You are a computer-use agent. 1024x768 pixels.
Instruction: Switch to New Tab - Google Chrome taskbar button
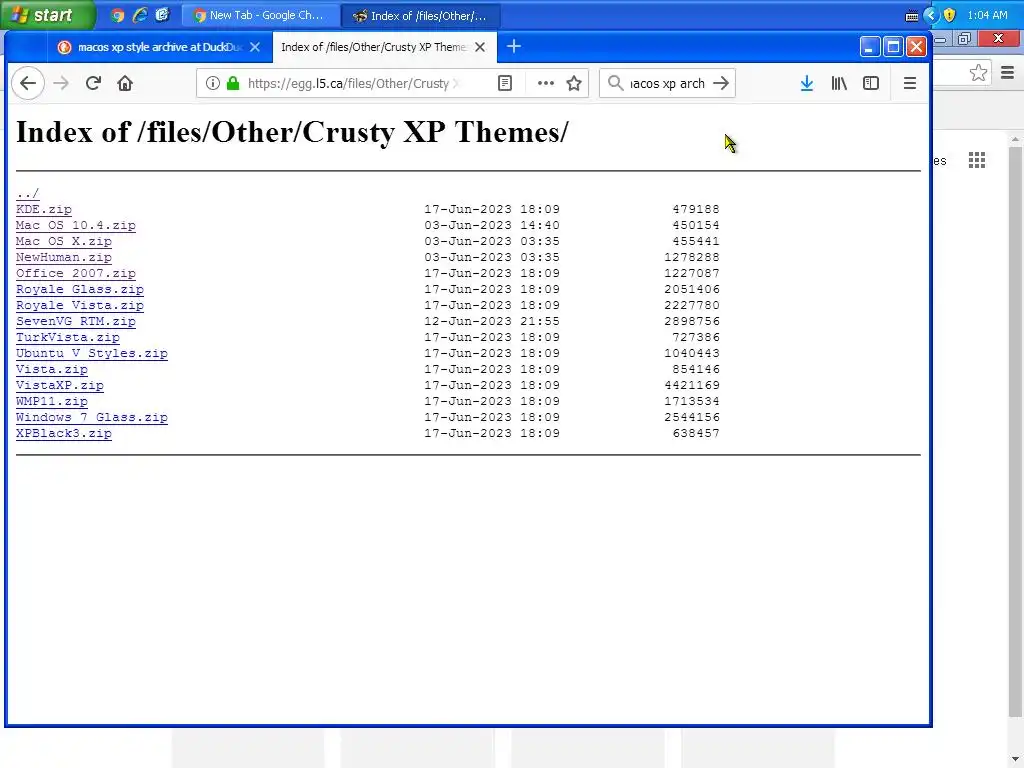point(259,16)
